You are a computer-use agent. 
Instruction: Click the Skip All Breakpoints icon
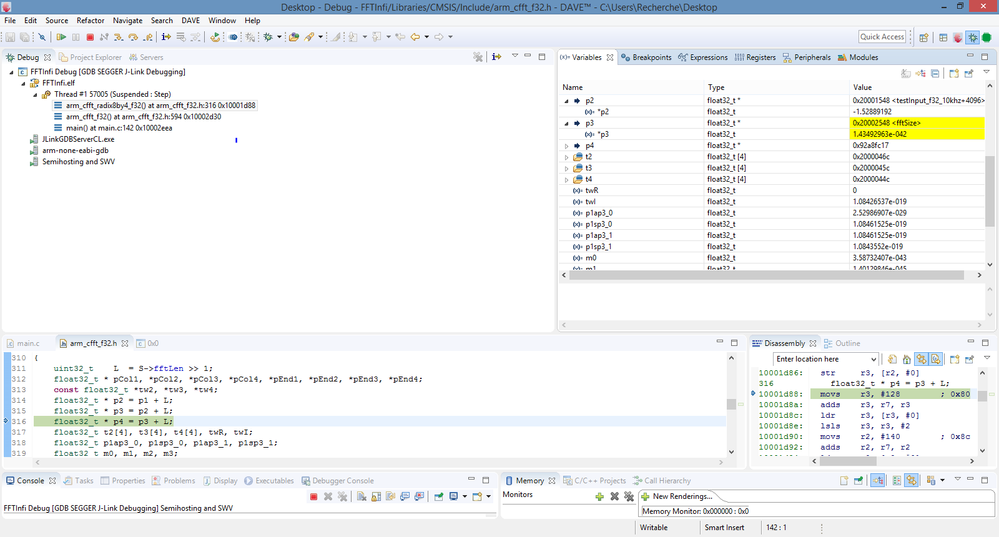[x=41, y=37]
